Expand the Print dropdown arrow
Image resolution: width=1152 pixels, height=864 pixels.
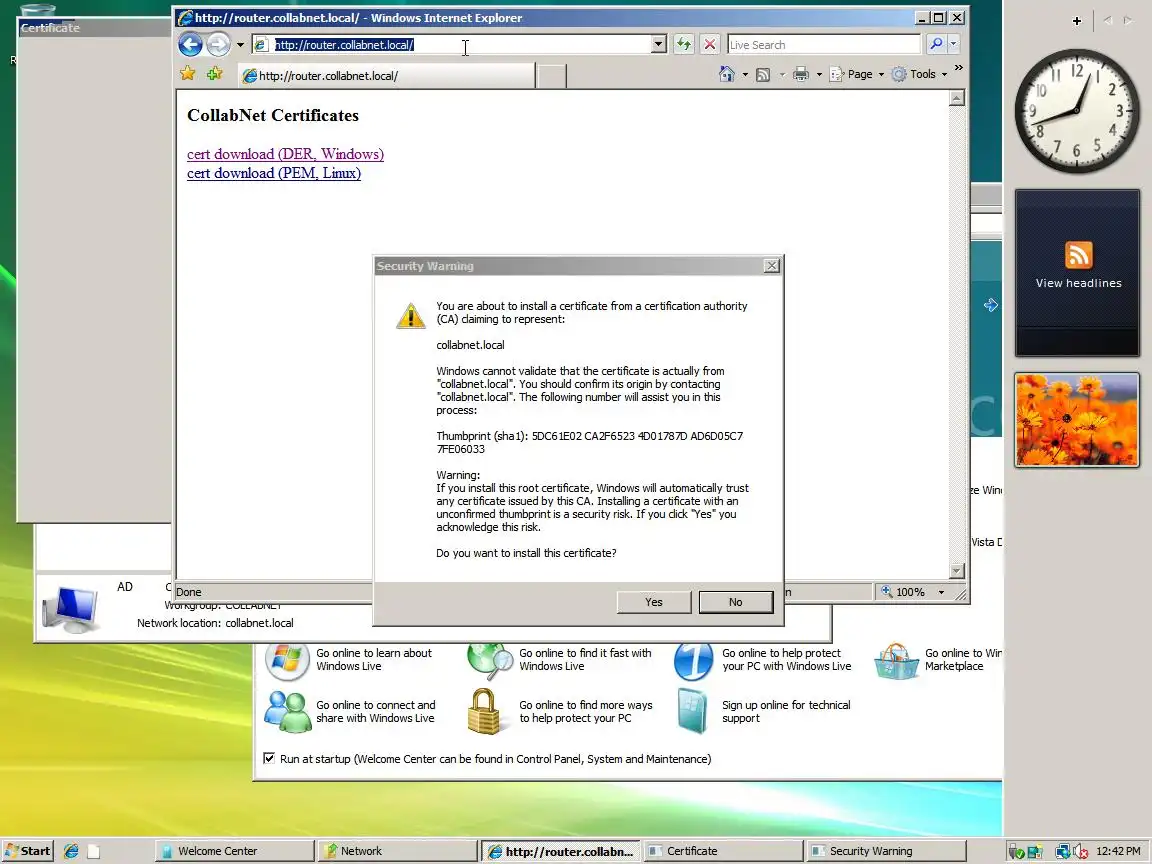(x=819, y=74)
